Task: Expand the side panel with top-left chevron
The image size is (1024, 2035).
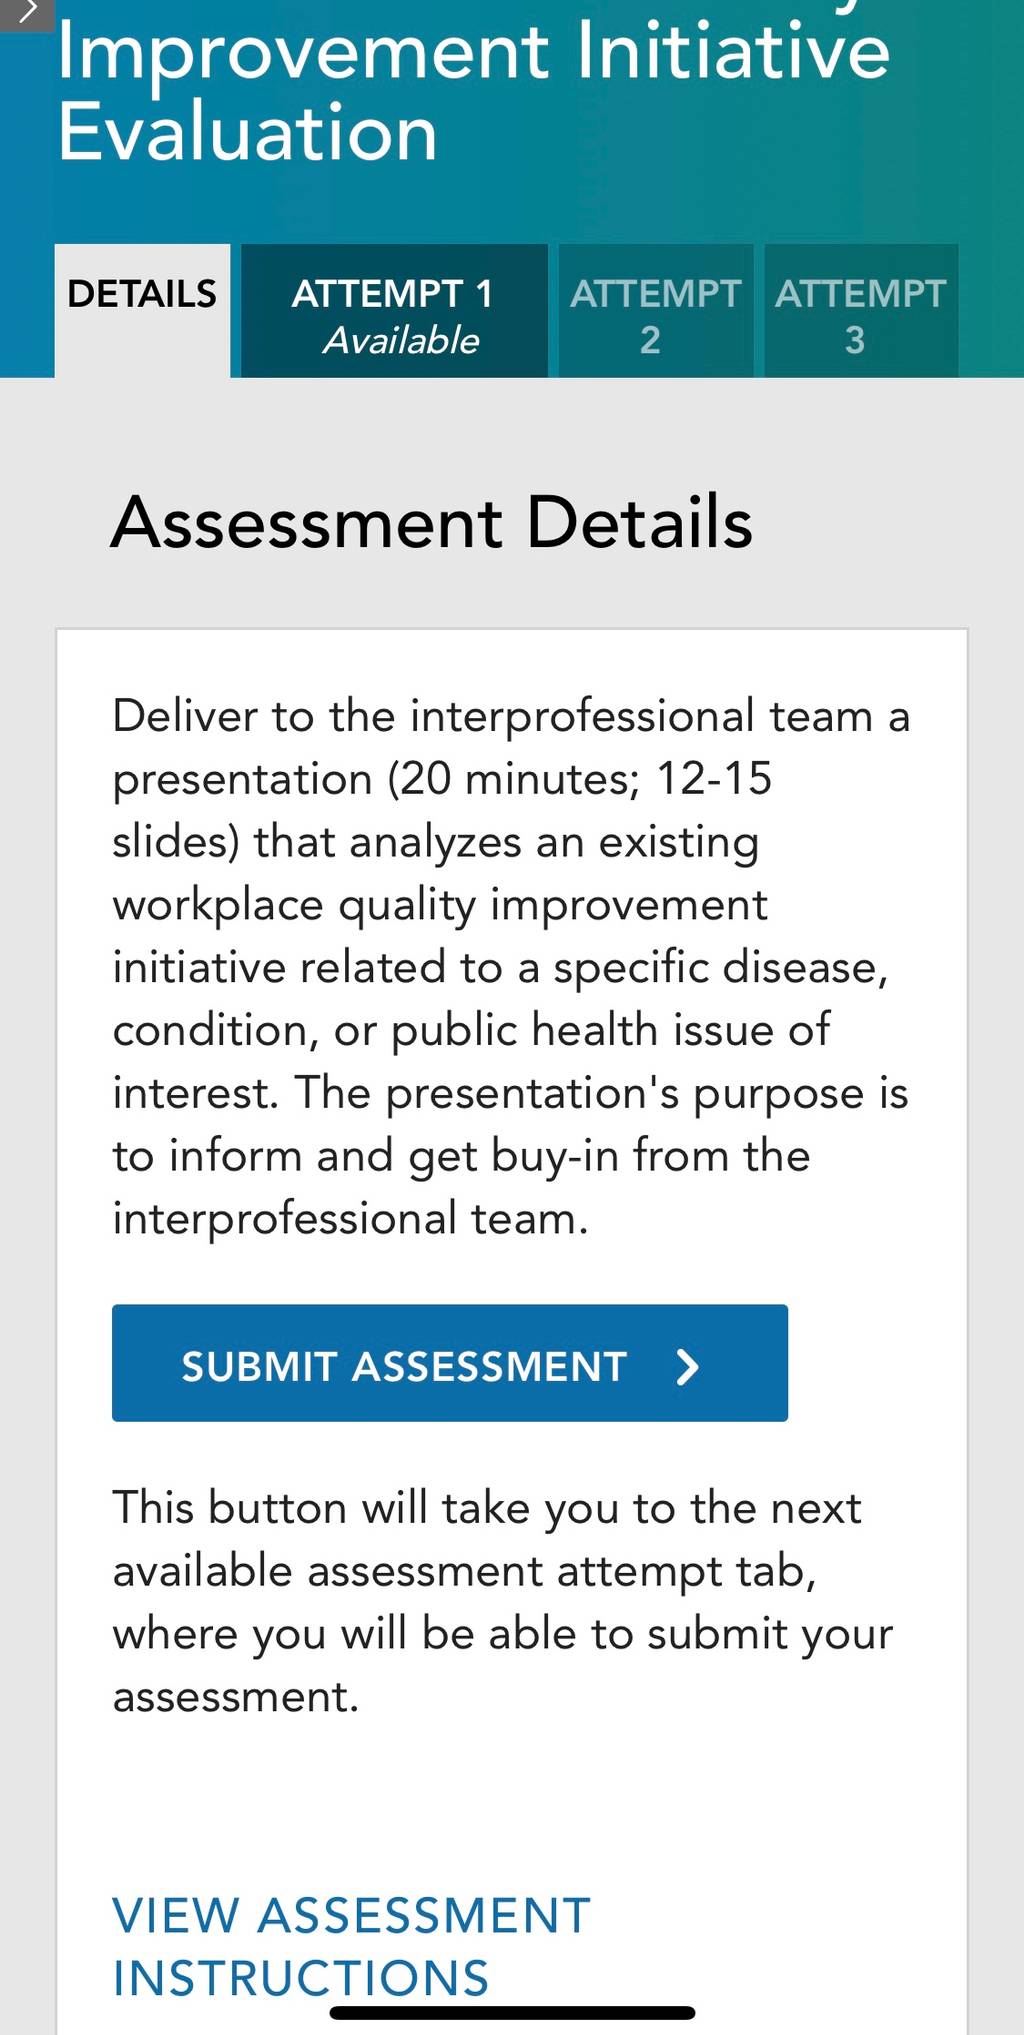Action: (26, 14)
